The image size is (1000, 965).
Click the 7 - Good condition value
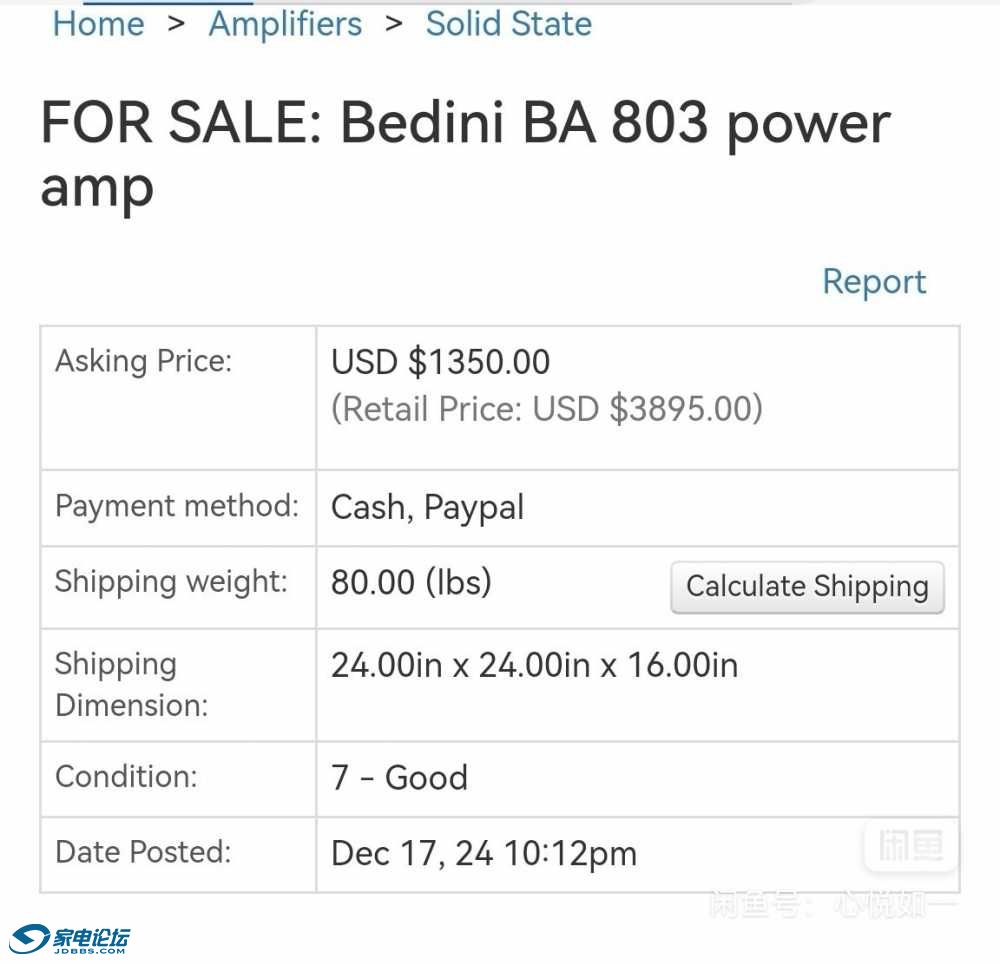coord(399,778)
